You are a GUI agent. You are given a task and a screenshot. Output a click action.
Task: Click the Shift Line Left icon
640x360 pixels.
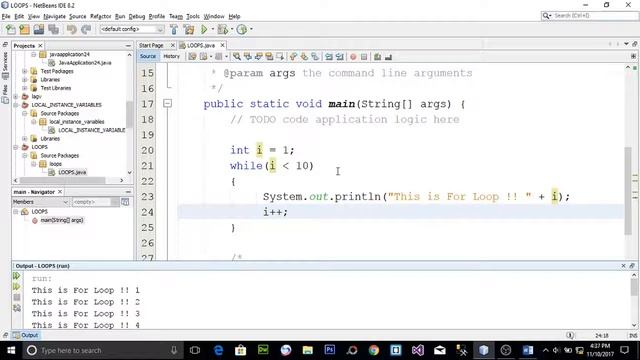329,57
